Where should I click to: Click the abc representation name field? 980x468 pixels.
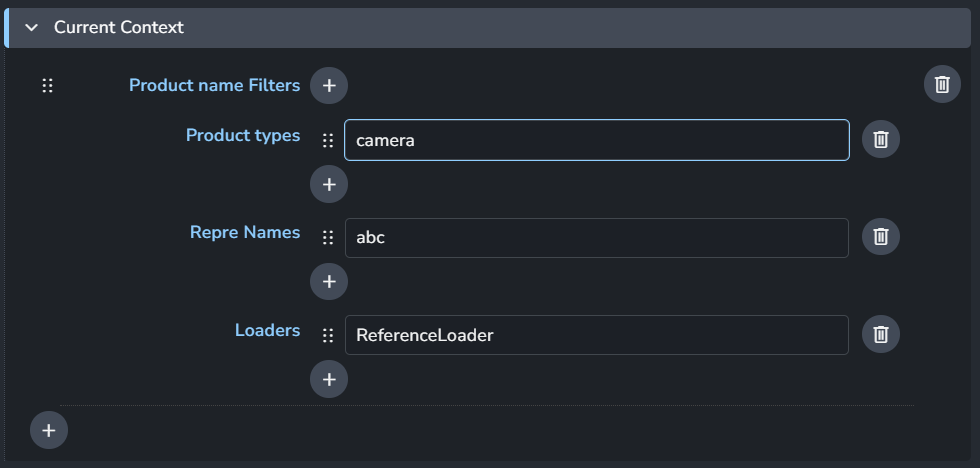pyautogui.click(x=596, y=238)
